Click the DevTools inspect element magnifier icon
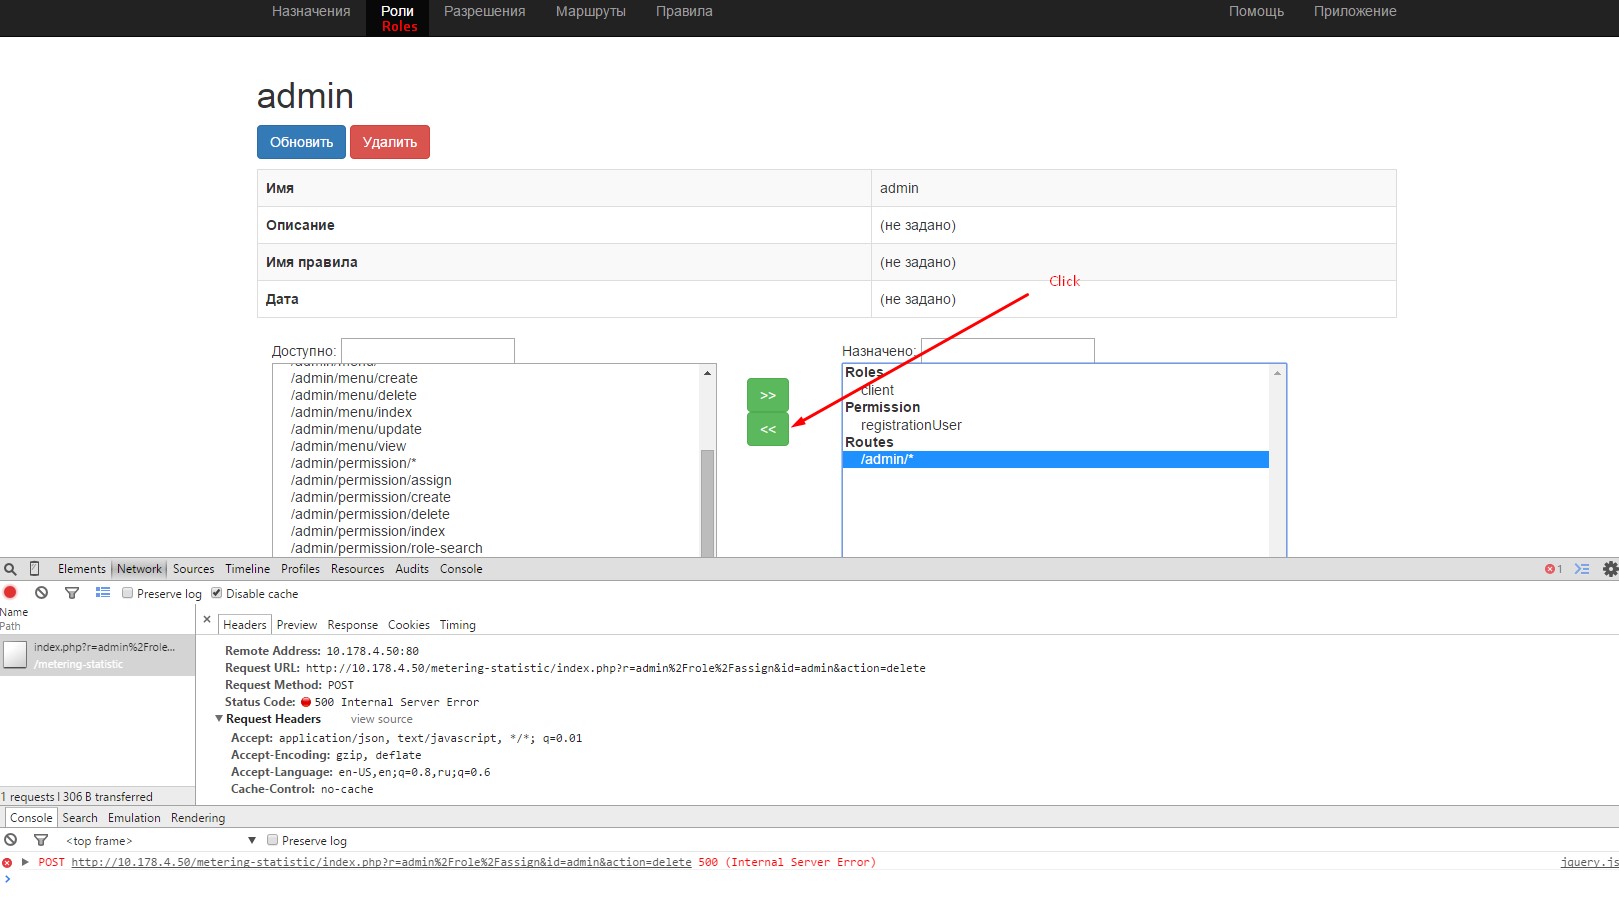1619x904 pixels. 11,569
